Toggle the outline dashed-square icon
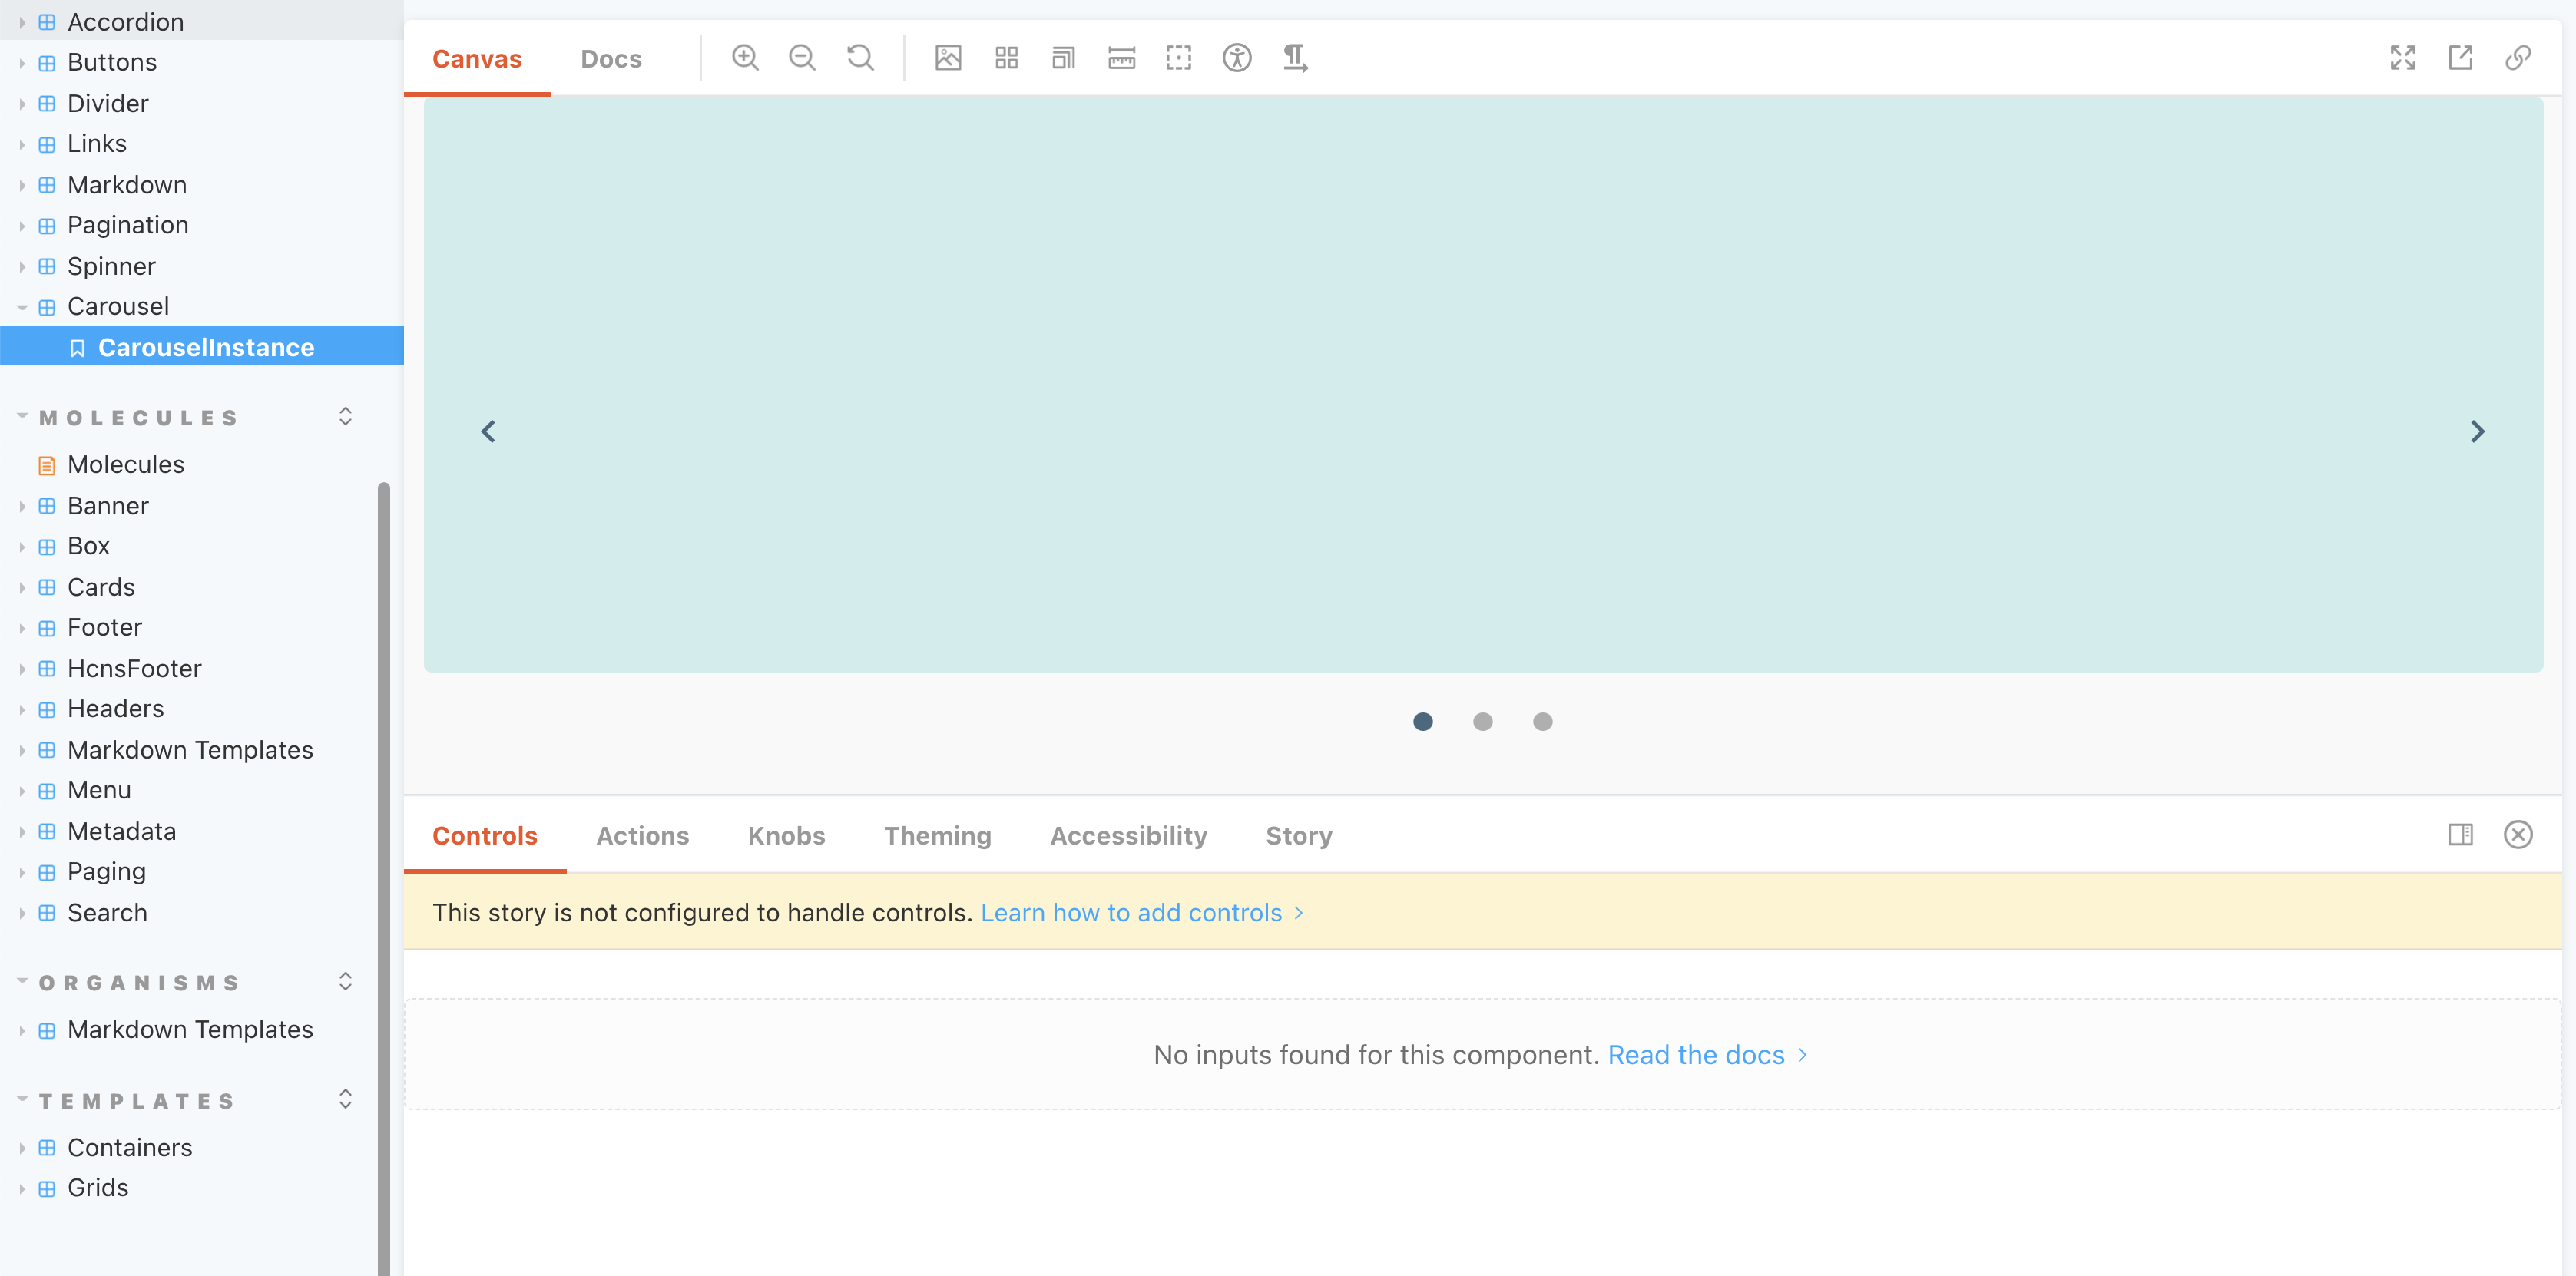Viewport: 2576px width, 1276px height. tap(1179, 58)
